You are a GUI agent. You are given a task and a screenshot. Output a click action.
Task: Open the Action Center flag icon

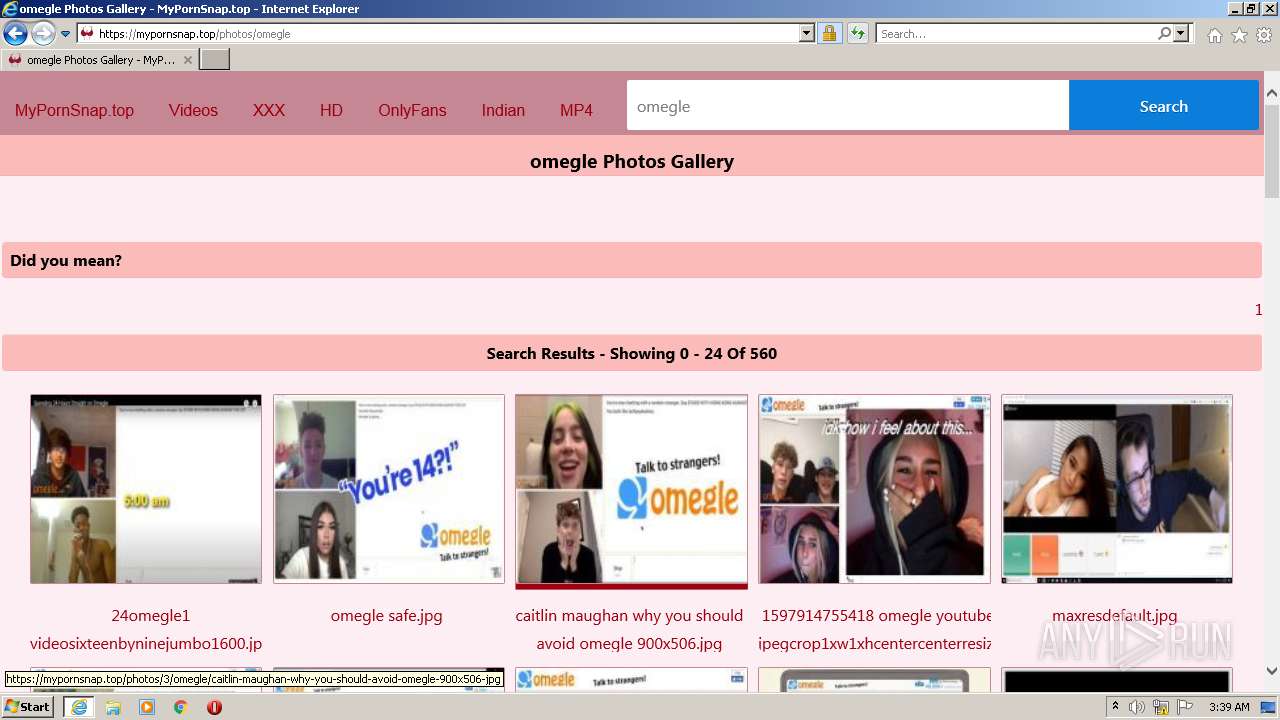tap(1185, 707)
